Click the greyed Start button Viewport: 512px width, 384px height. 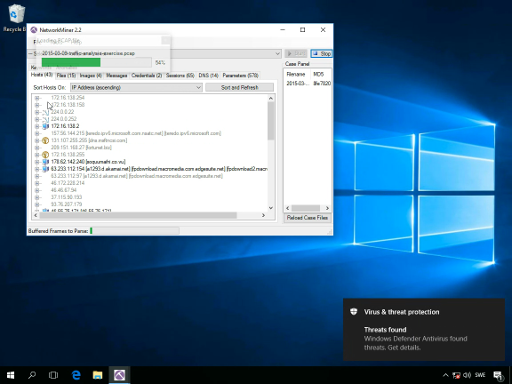coord(296,54)
